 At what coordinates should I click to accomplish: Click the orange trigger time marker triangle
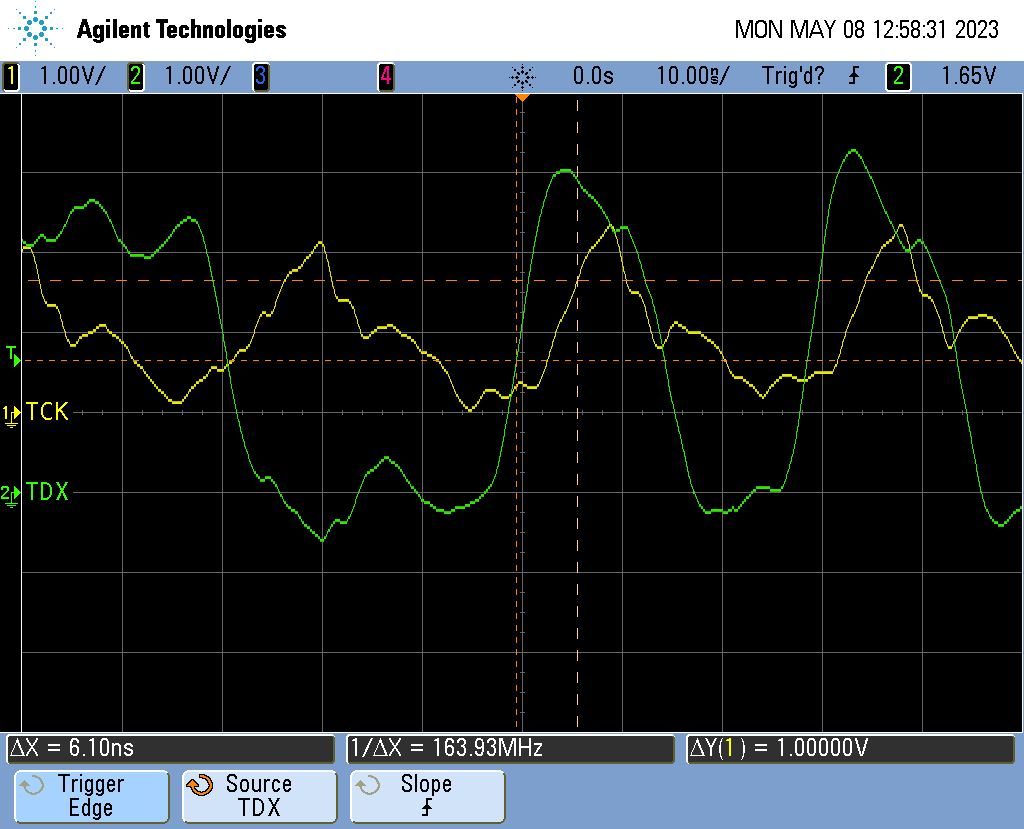pyautogui.click(x=521, y=98)
